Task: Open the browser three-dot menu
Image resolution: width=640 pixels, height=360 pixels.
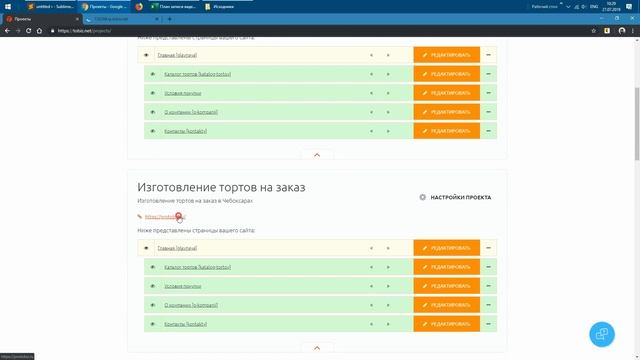Action: (x=633, y=31)
